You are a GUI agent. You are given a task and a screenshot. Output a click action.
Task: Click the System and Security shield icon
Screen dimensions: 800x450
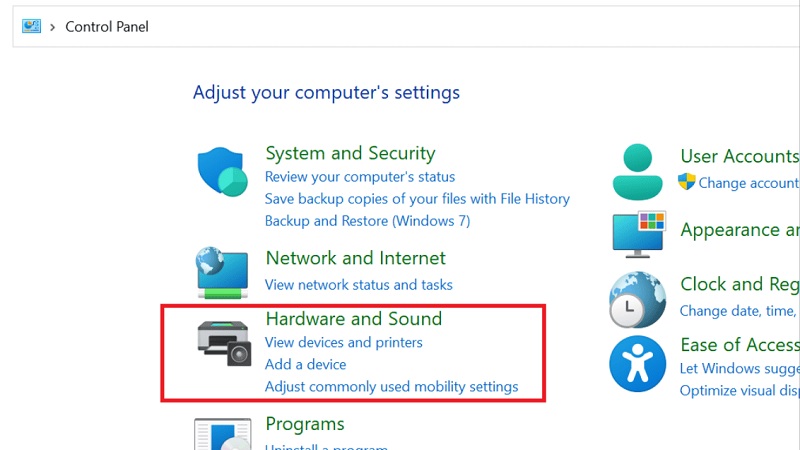tap(222, 172)
